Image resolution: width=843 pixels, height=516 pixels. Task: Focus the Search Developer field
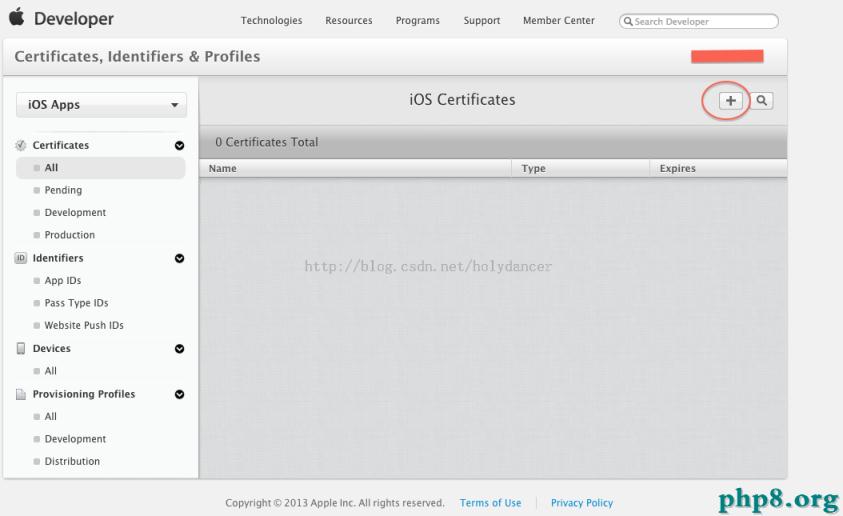click(x=698, y=22)
